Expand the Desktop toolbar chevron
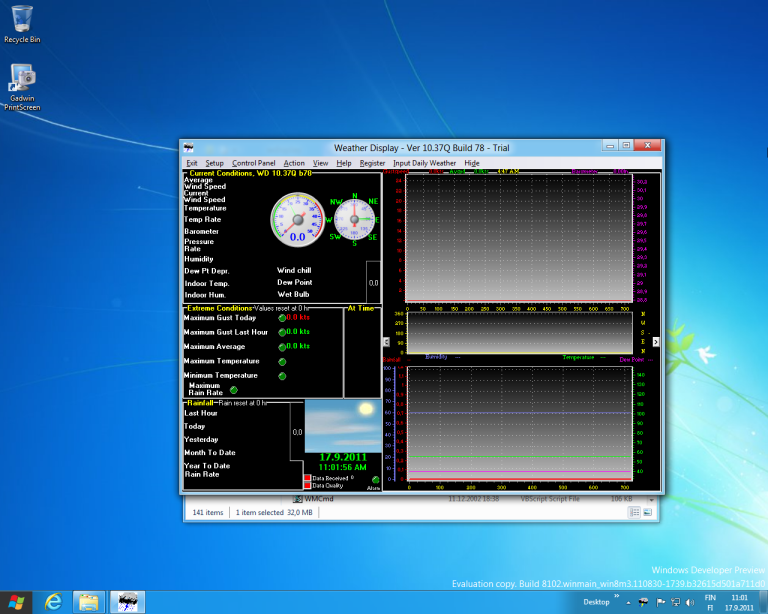 (617, 596)
